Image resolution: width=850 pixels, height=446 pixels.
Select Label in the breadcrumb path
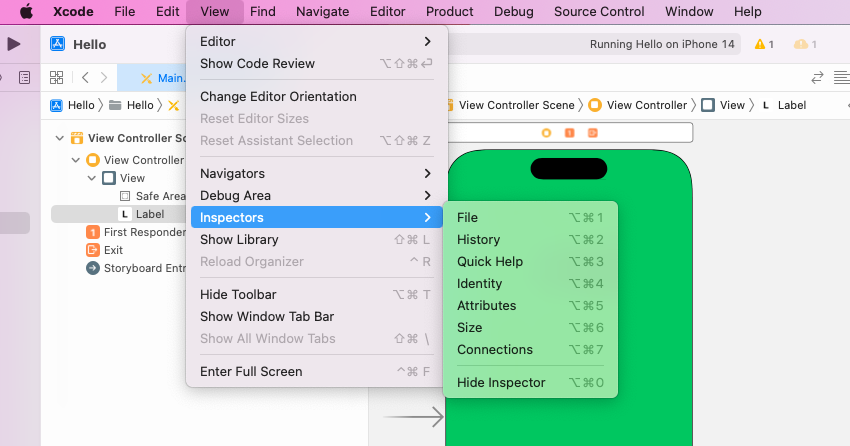(784, 105)
